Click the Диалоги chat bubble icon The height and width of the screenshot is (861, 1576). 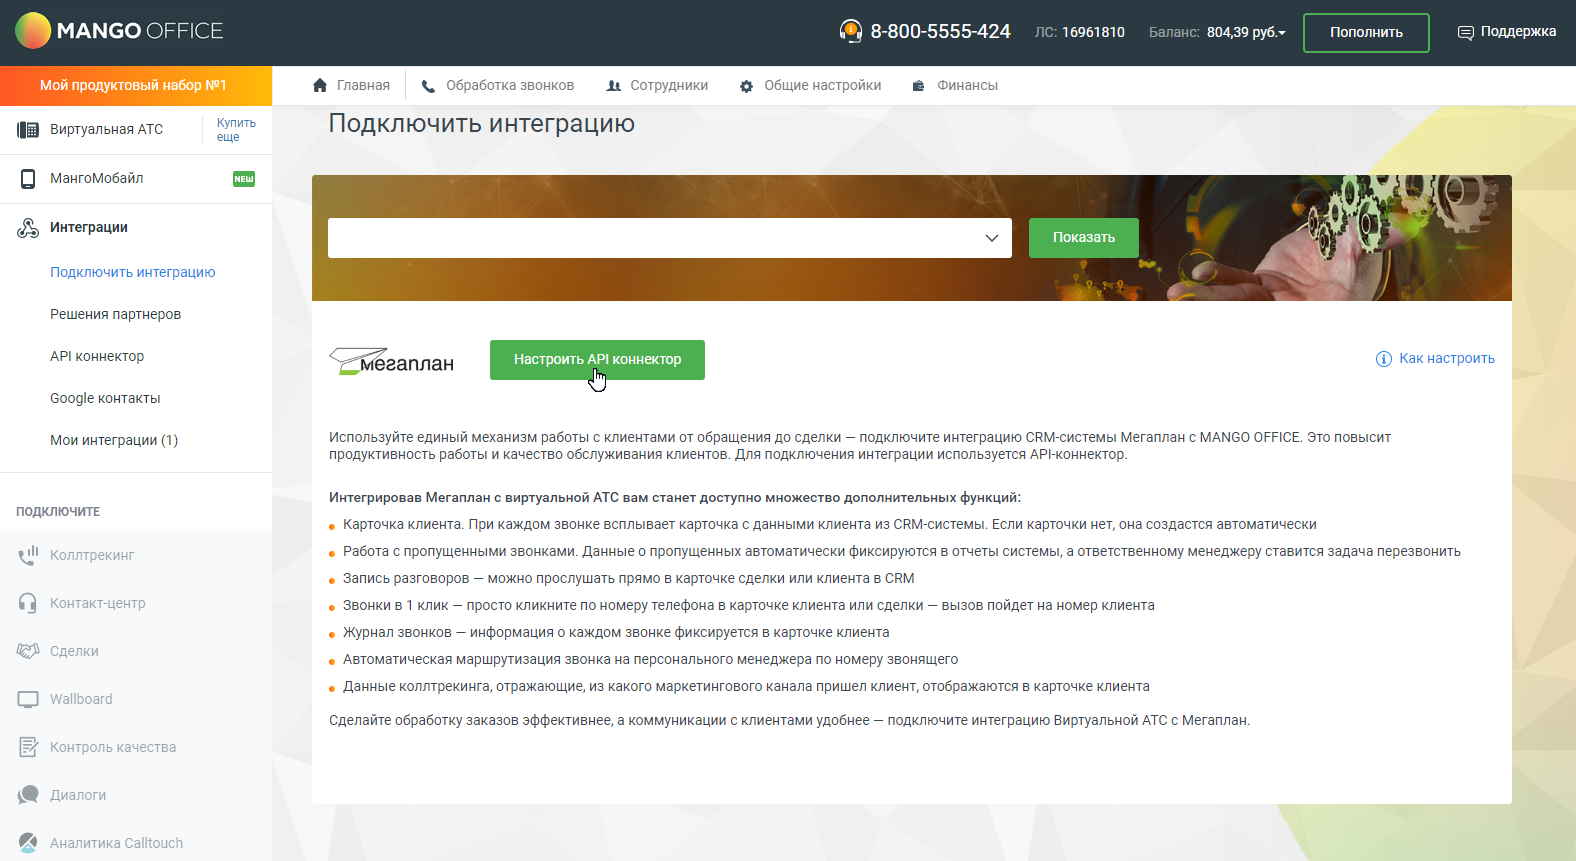tap(28, 795)
